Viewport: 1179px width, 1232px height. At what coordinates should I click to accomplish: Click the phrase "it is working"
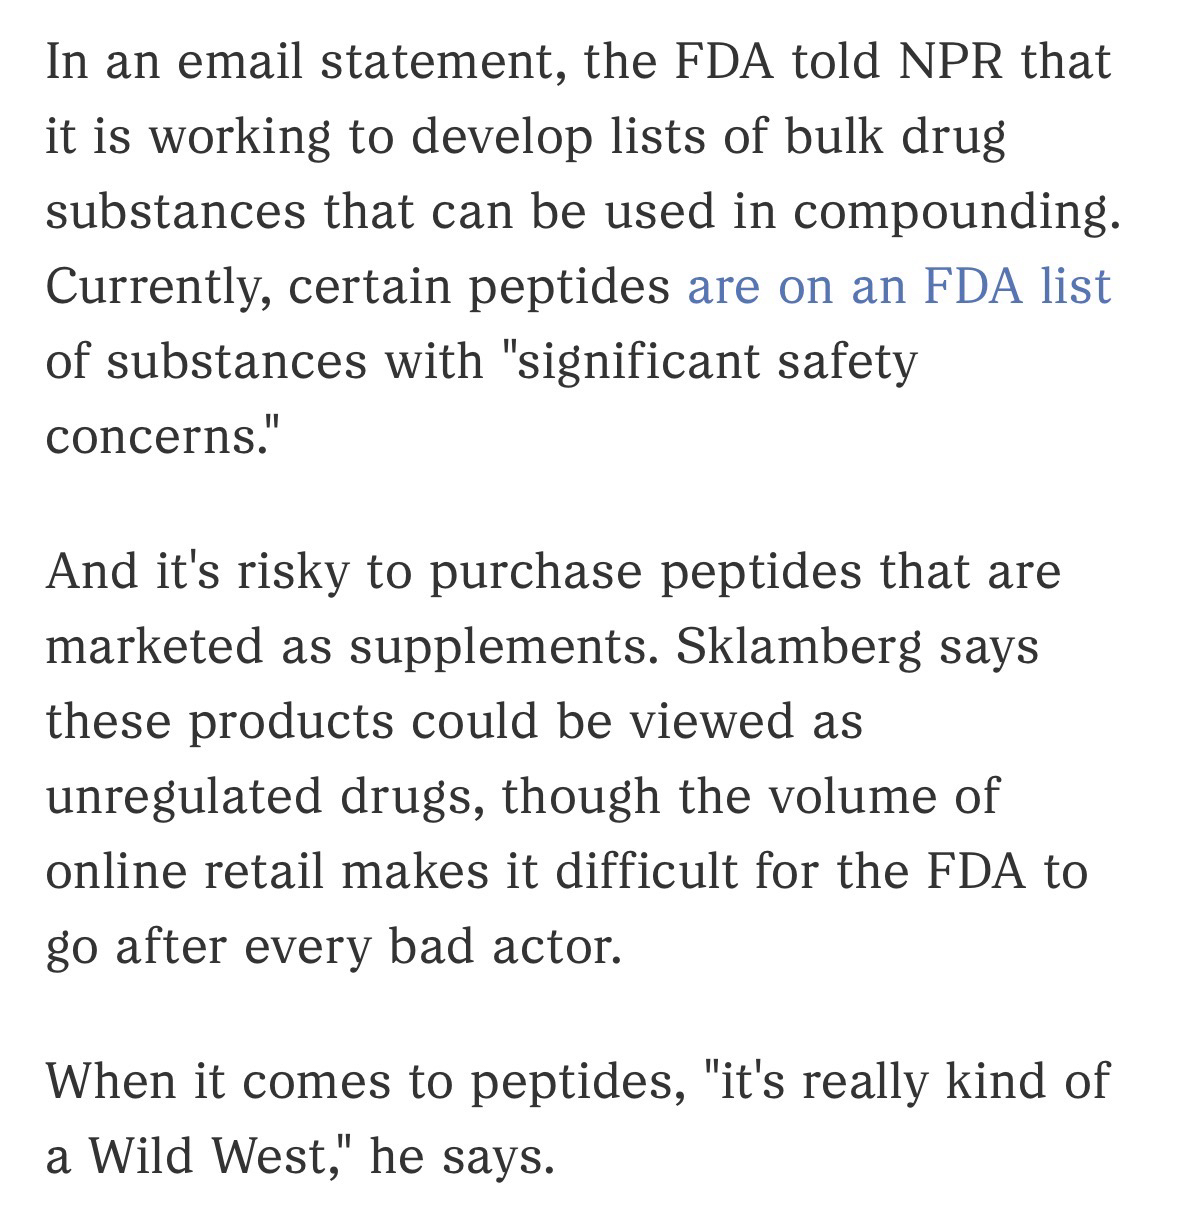188,137
